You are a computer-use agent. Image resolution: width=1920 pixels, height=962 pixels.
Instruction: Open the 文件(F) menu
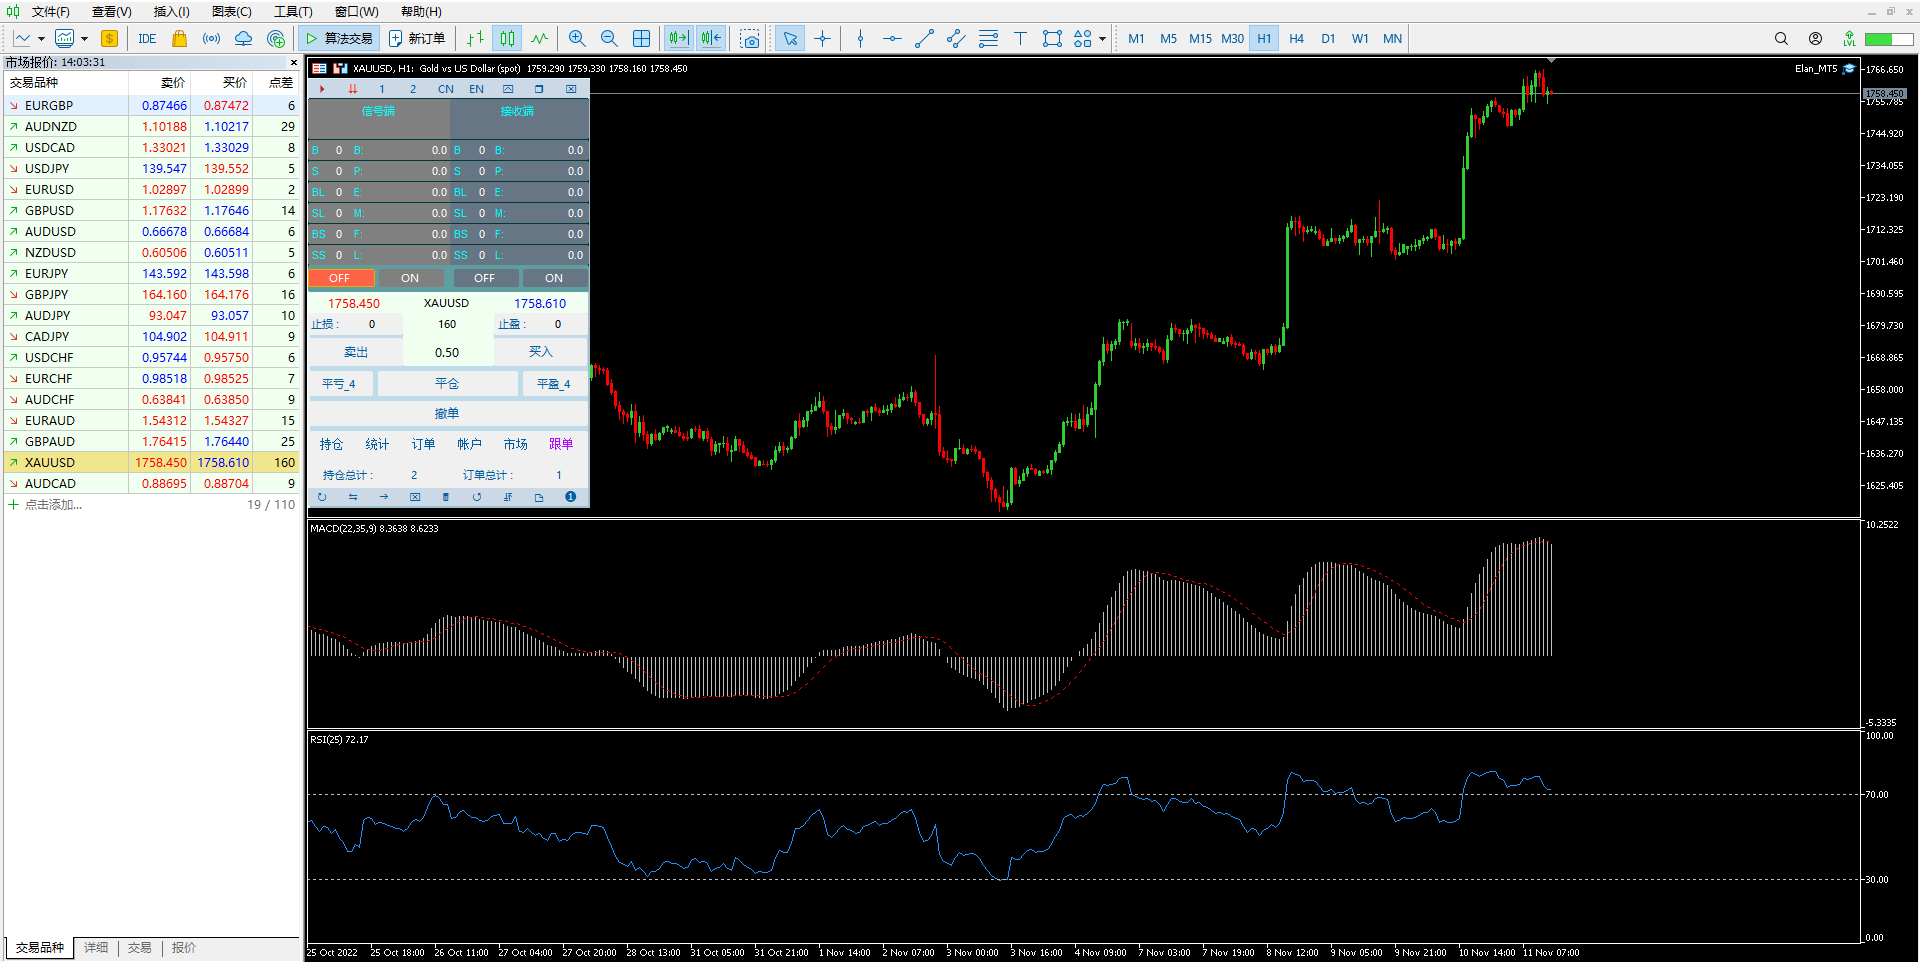[x=50, y=12]
